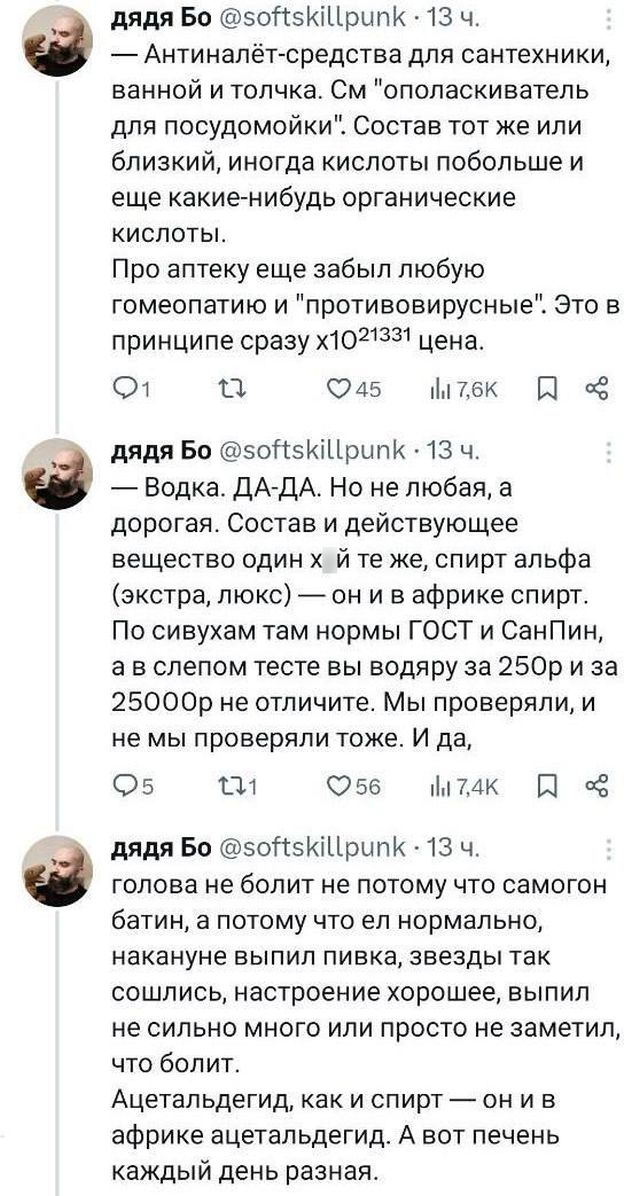The image size is (640, 1196).
Task: Open avatar beside the Антиналёт-средства tweet
Action: point(59,46)
